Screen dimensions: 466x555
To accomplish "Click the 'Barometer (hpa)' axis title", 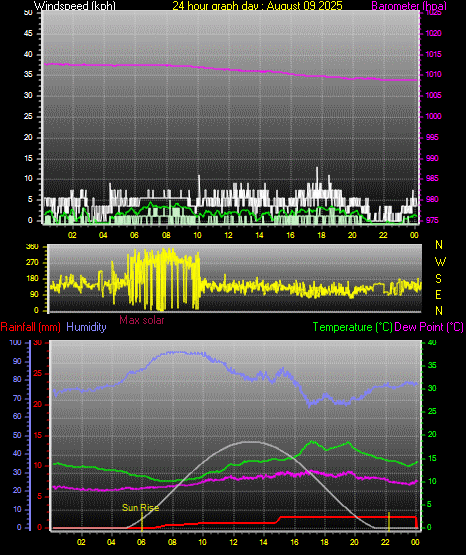I will tap(409, 6).
